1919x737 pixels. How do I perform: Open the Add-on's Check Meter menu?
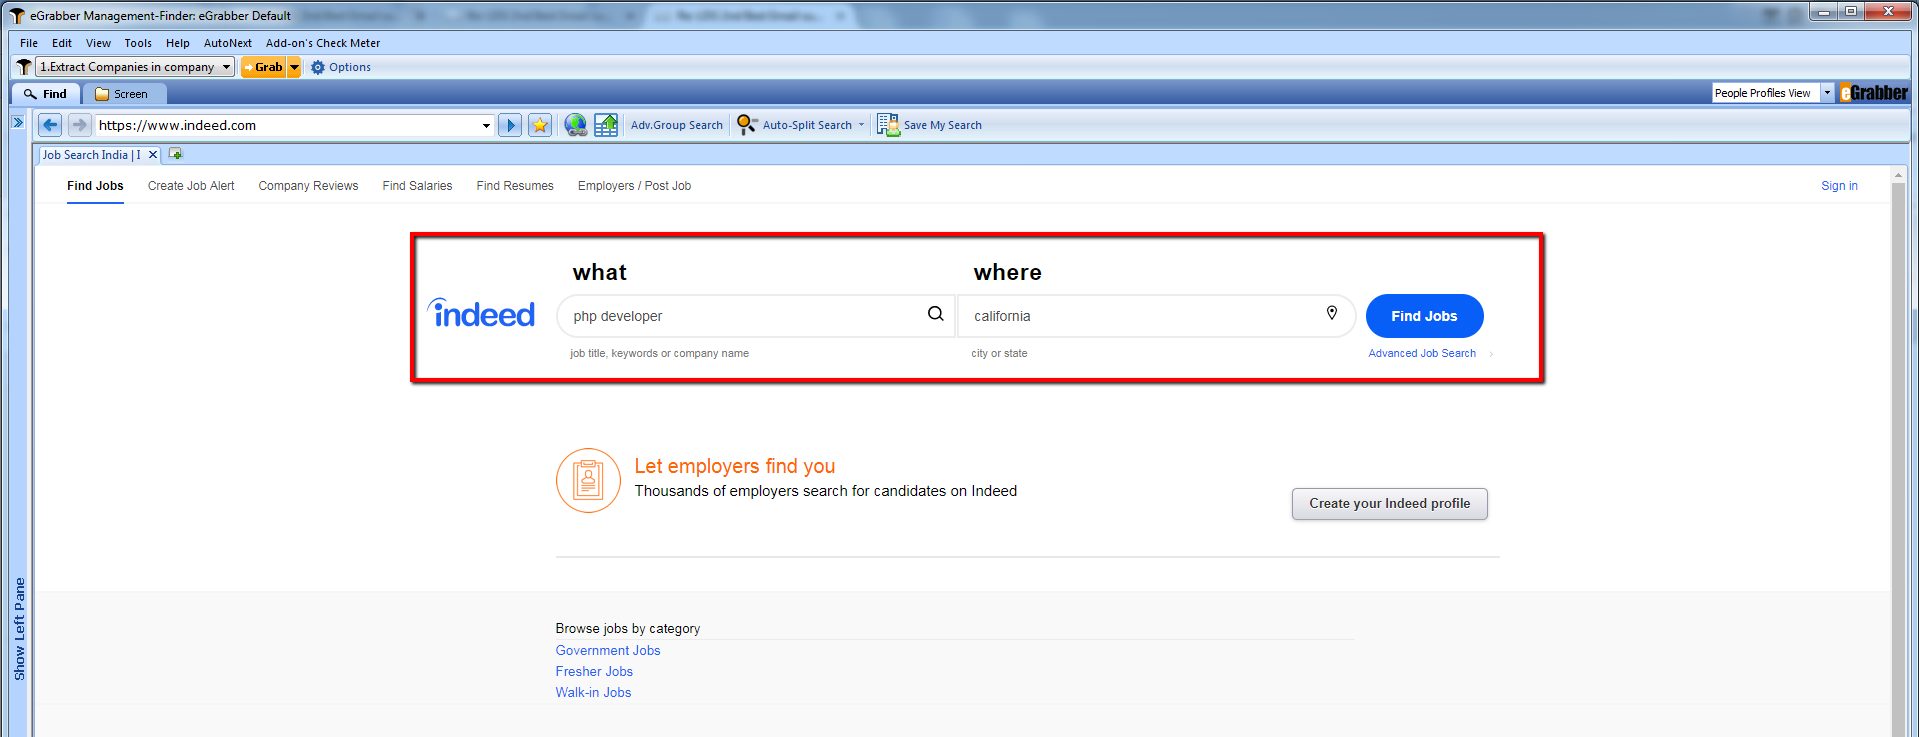pyautogui.click(x=323, y=43)
